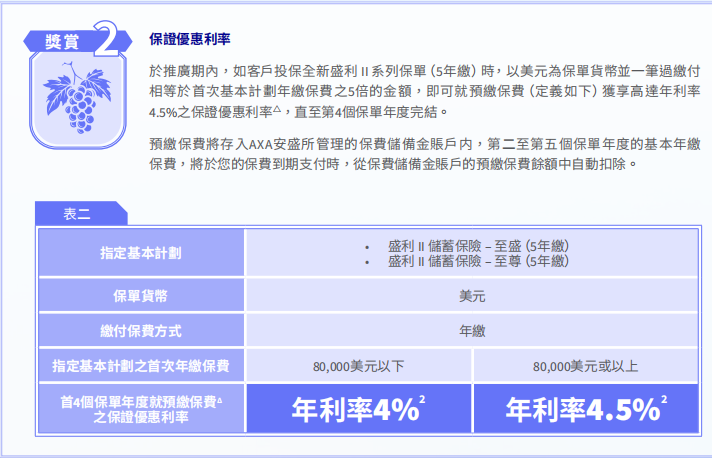712x458 pixels.
Task: Click the 年繳 payment mode cell
Action: coord(472,331)
